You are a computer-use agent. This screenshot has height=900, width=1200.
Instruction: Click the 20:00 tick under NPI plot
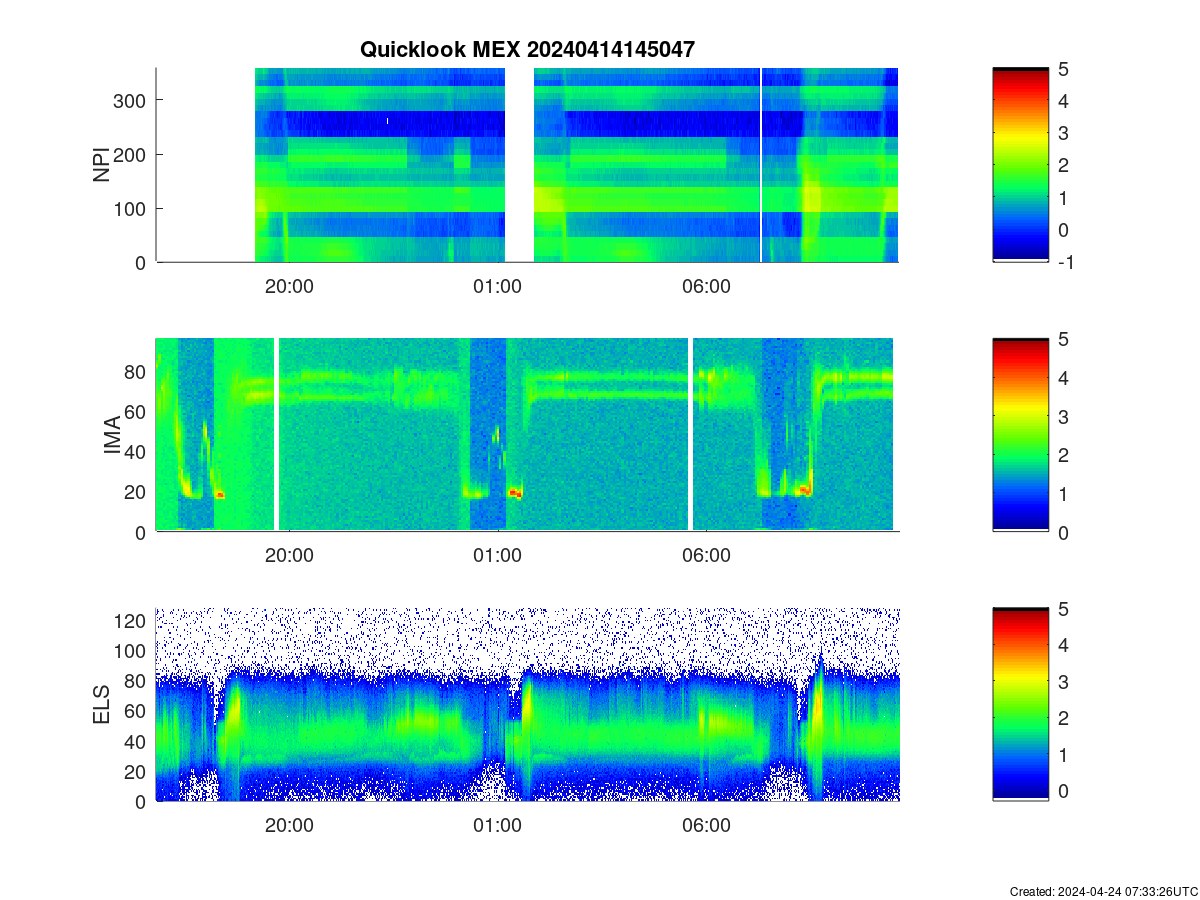(x=289, y=286)
